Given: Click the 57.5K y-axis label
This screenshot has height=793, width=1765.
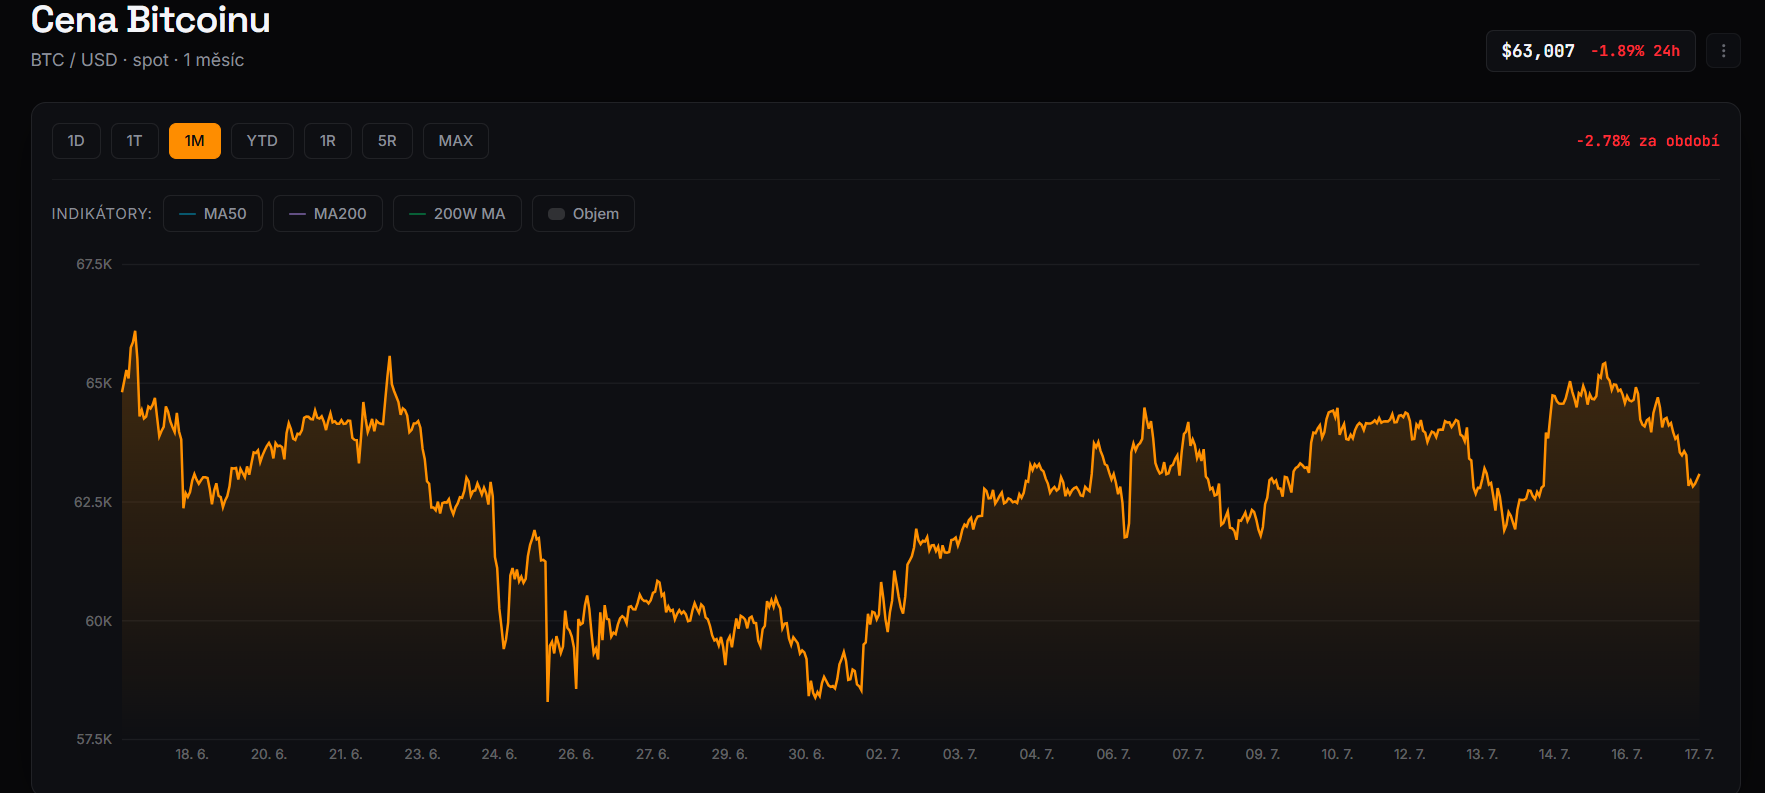Looking at the screenshot, I should pos(94,739).
